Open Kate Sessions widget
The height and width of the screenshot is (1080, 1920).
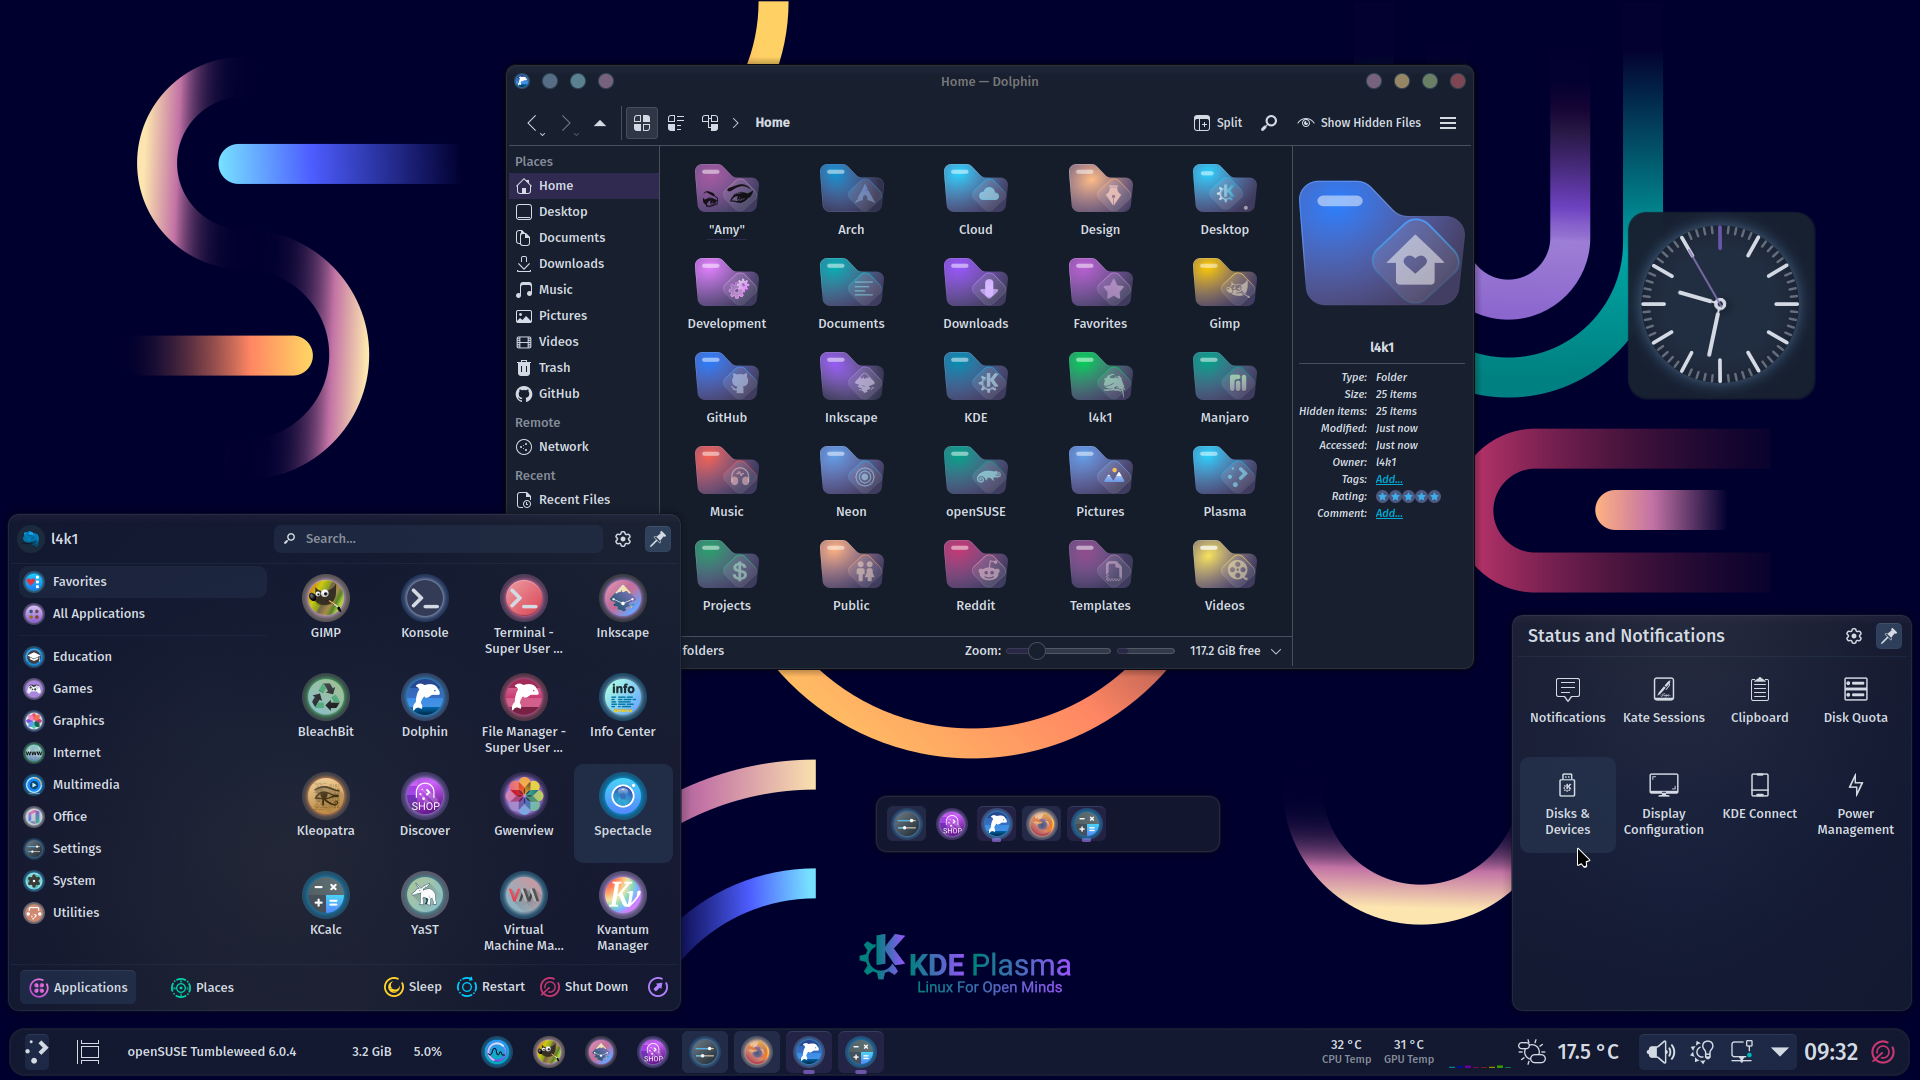tap(1663, 700)
